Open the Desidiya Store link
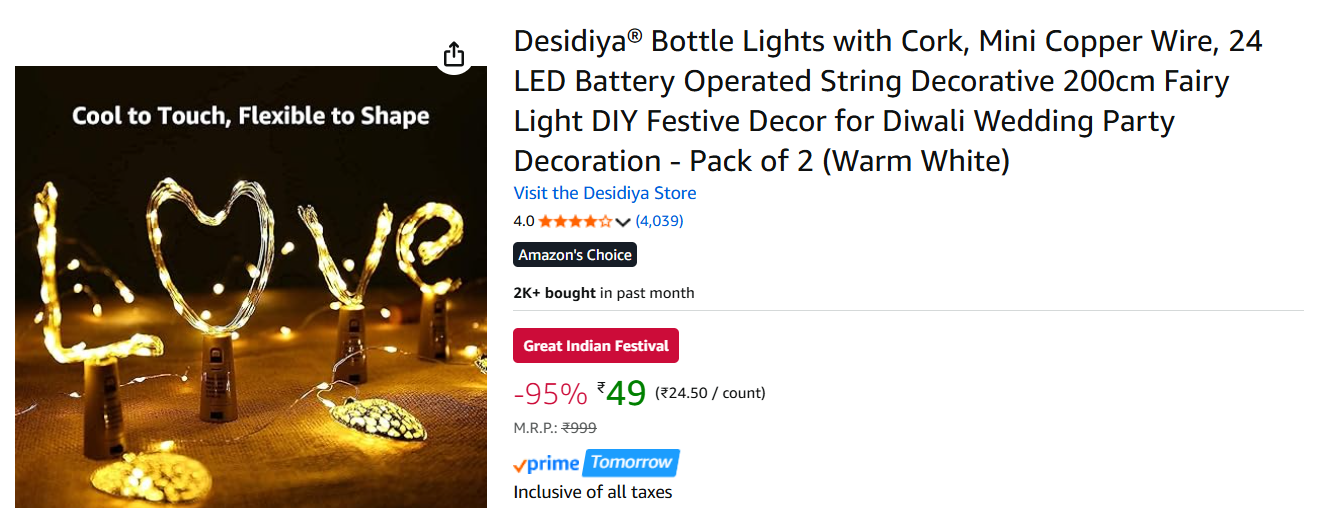 [x=605, y=193]
